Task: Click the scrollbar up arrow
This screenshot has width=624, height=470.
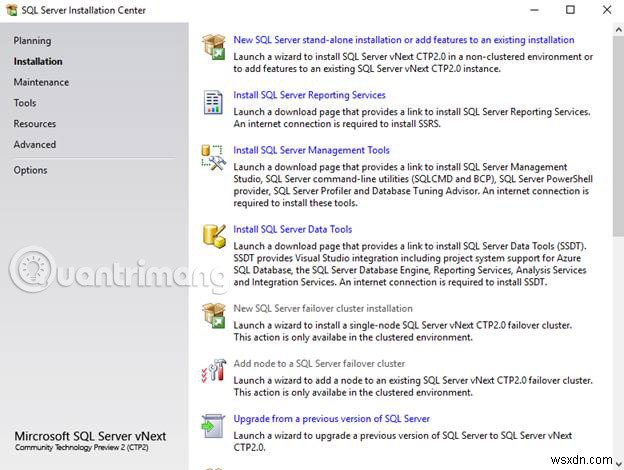Action: point(618,29)
